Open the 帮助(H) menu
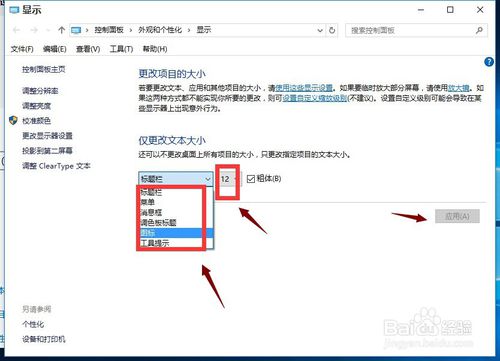 point(155,49)
